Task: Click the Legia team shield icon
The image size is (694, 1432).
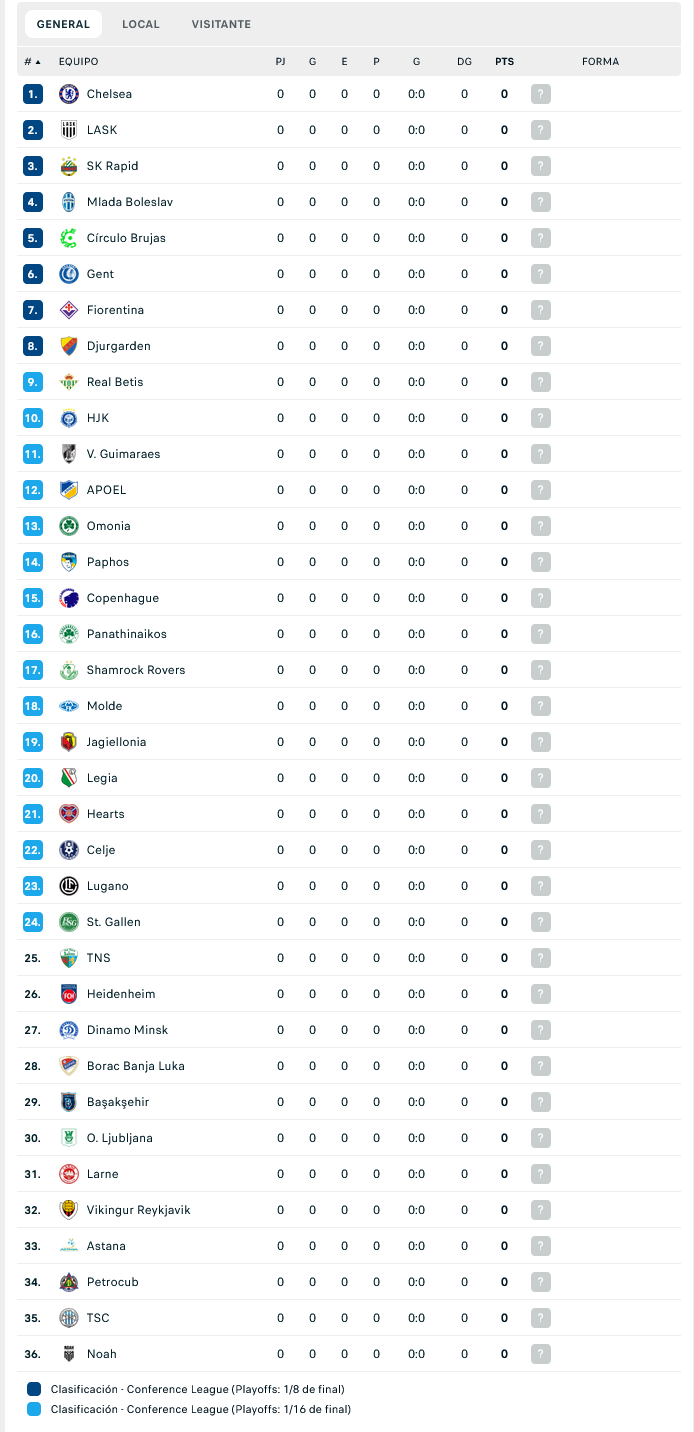Action: (x=69, y=778)
